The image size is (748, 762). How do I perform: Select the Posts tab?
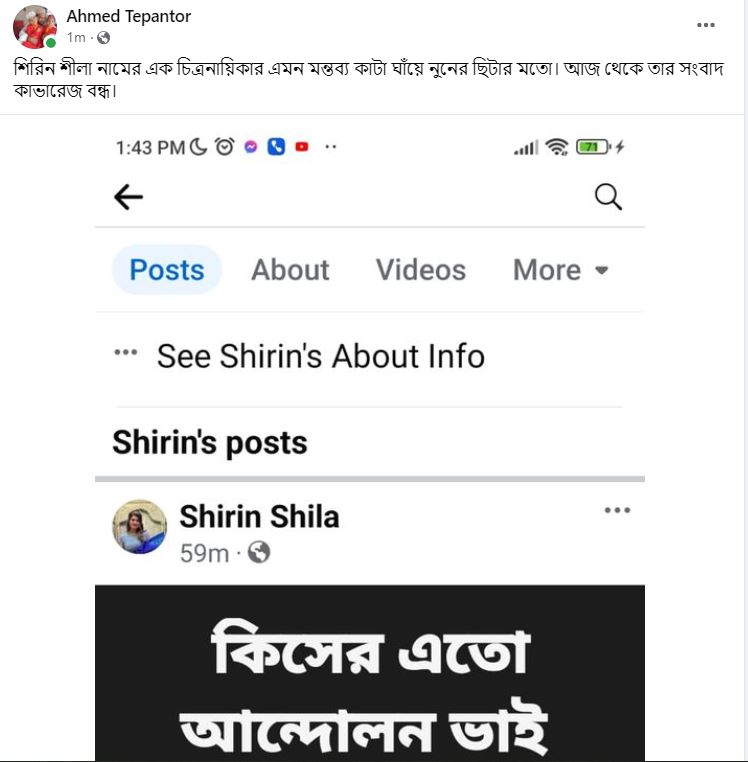tap(167, 270)
